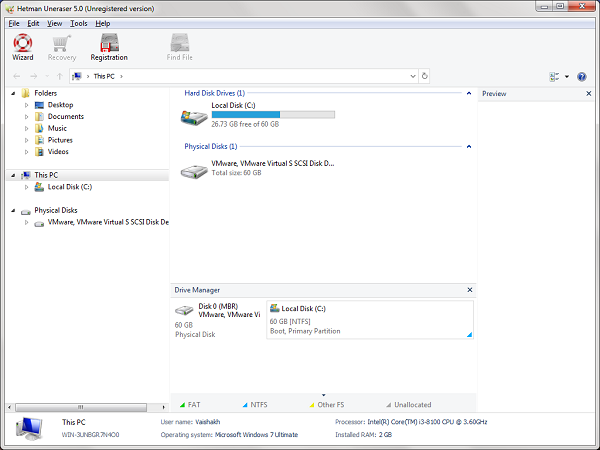Close the Drive Manager panel

[470, 290]
